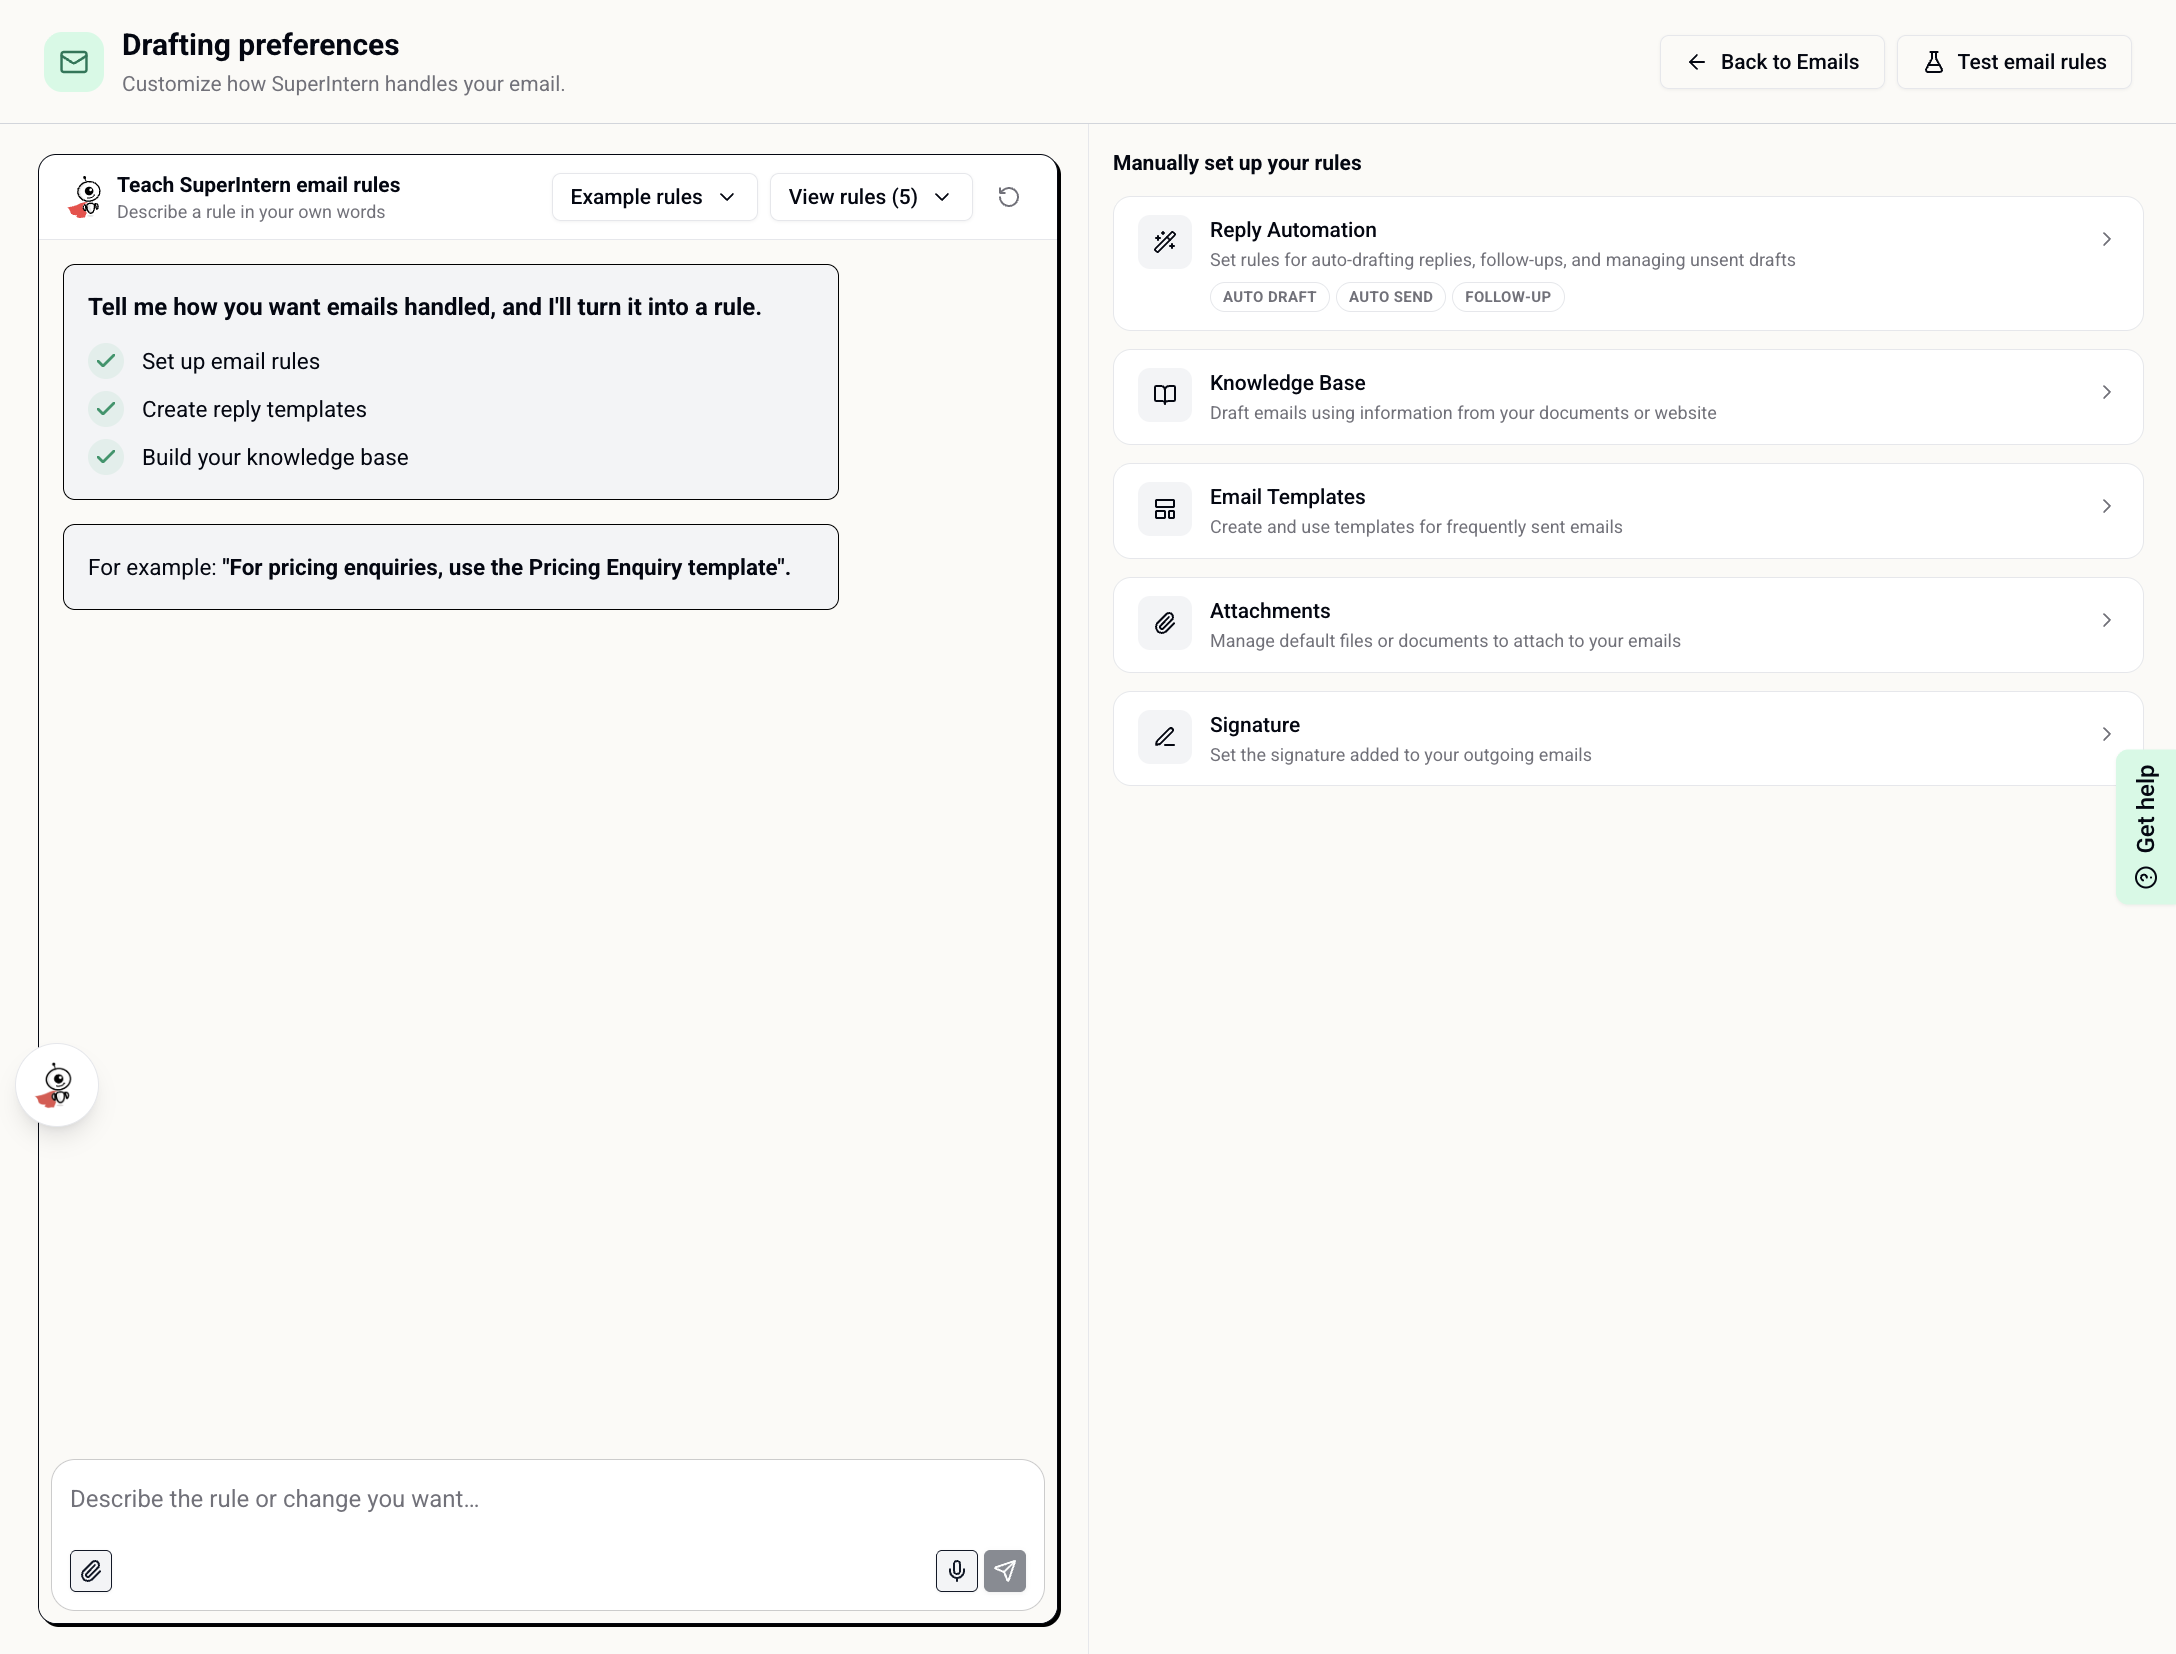
Task: Open Test email rules
Action: [2014, 62]
